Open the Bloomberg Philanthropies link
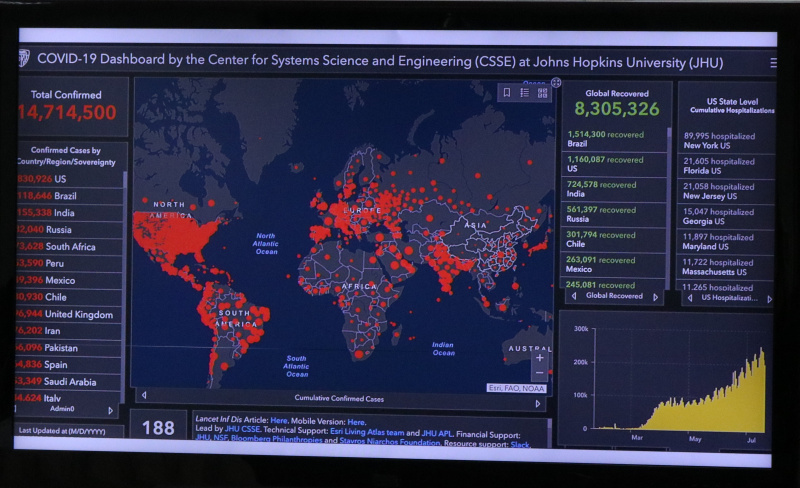The image size is (800, 488). (x=277, y=439)
